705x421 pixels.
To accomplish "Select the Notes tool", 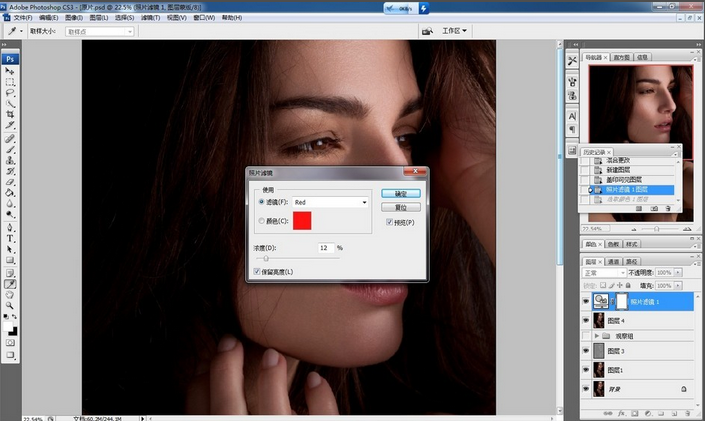I will click(x=9, y=273).
